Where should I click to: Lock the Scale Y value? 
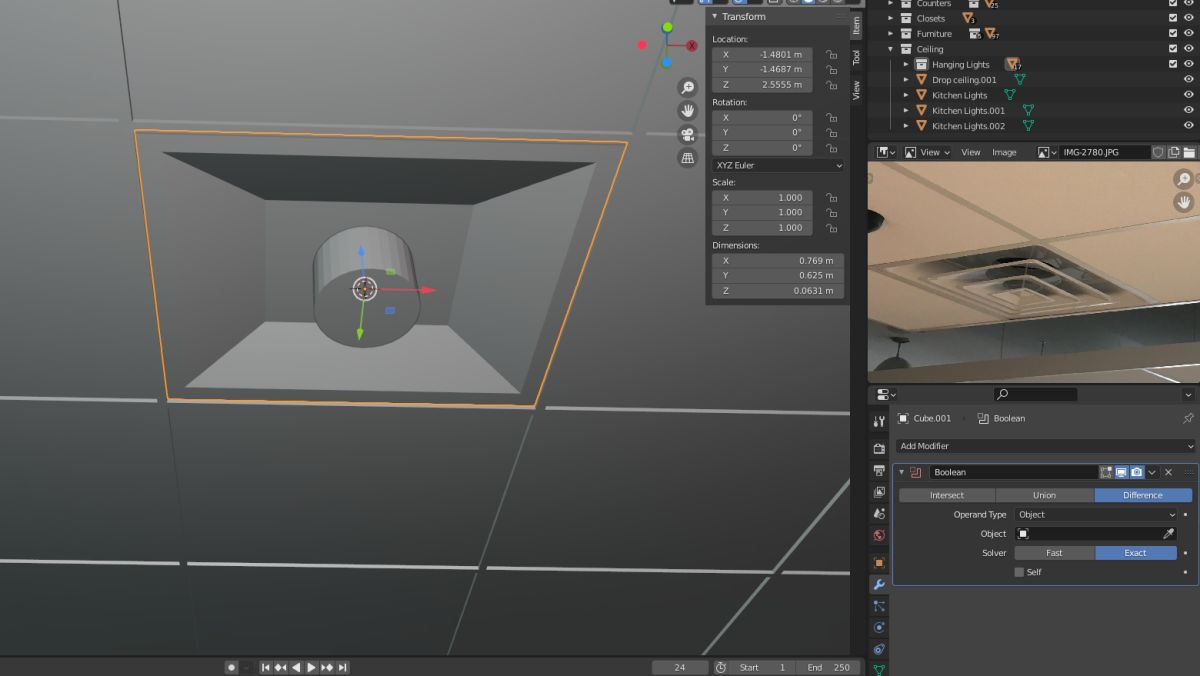click(831, 213)
